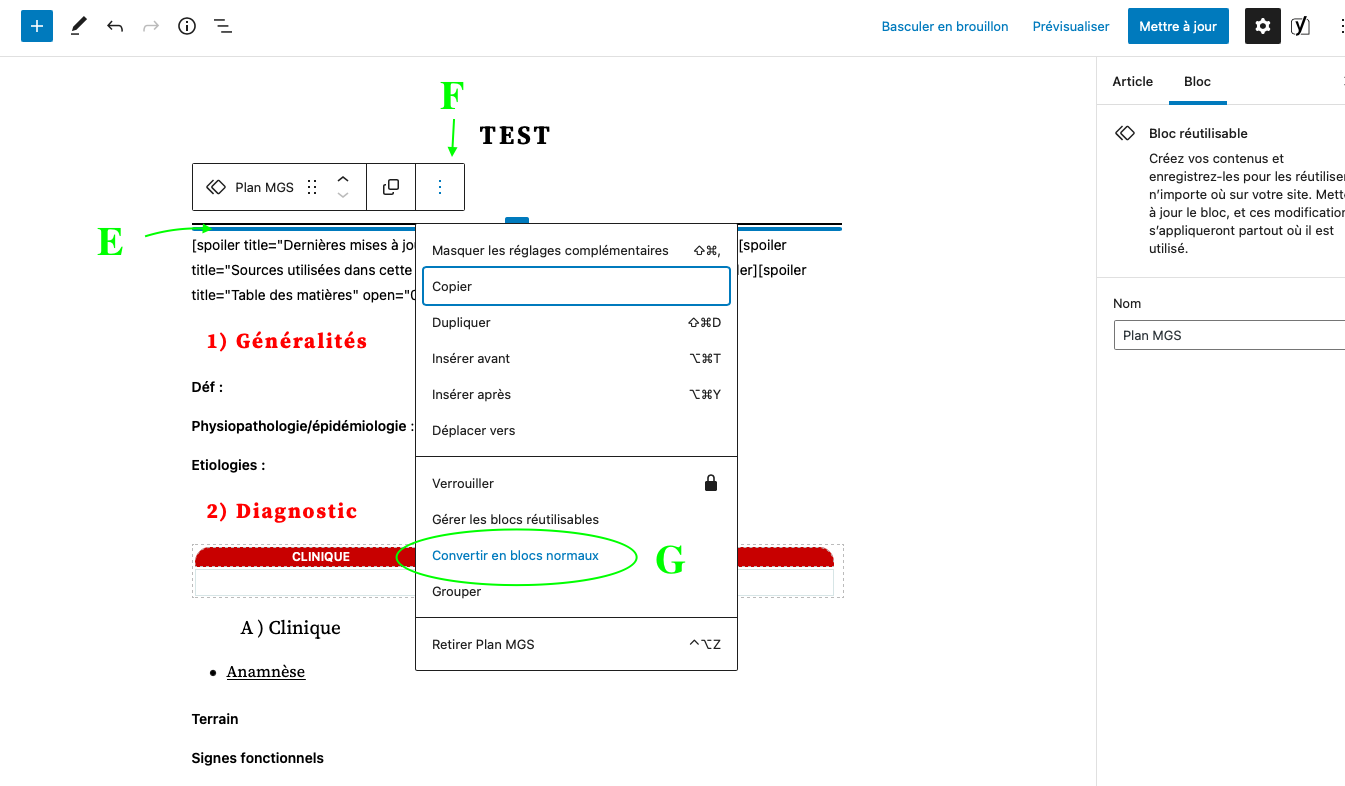
Task: Click Signes fonctionnels paragraph
Action: click(x=258, y=758)
